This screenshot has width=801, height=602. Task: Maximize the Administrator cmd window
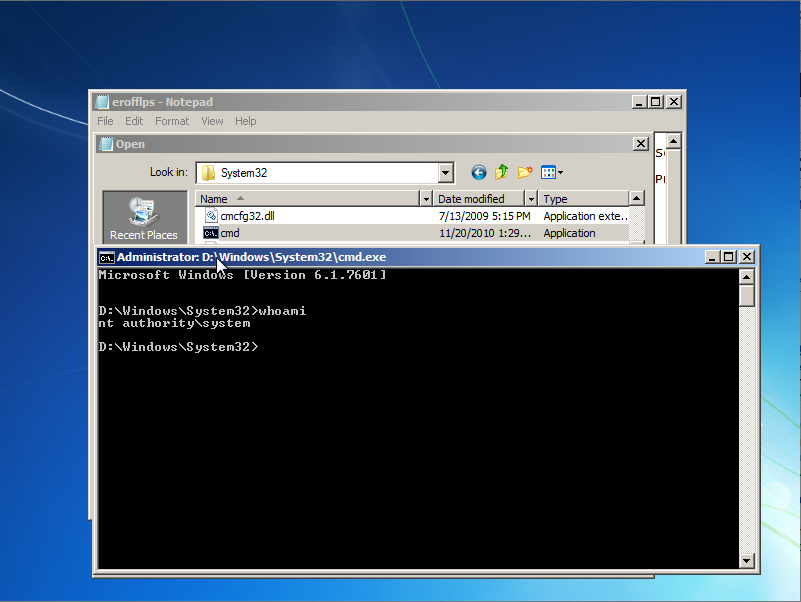tap(728, 257)
